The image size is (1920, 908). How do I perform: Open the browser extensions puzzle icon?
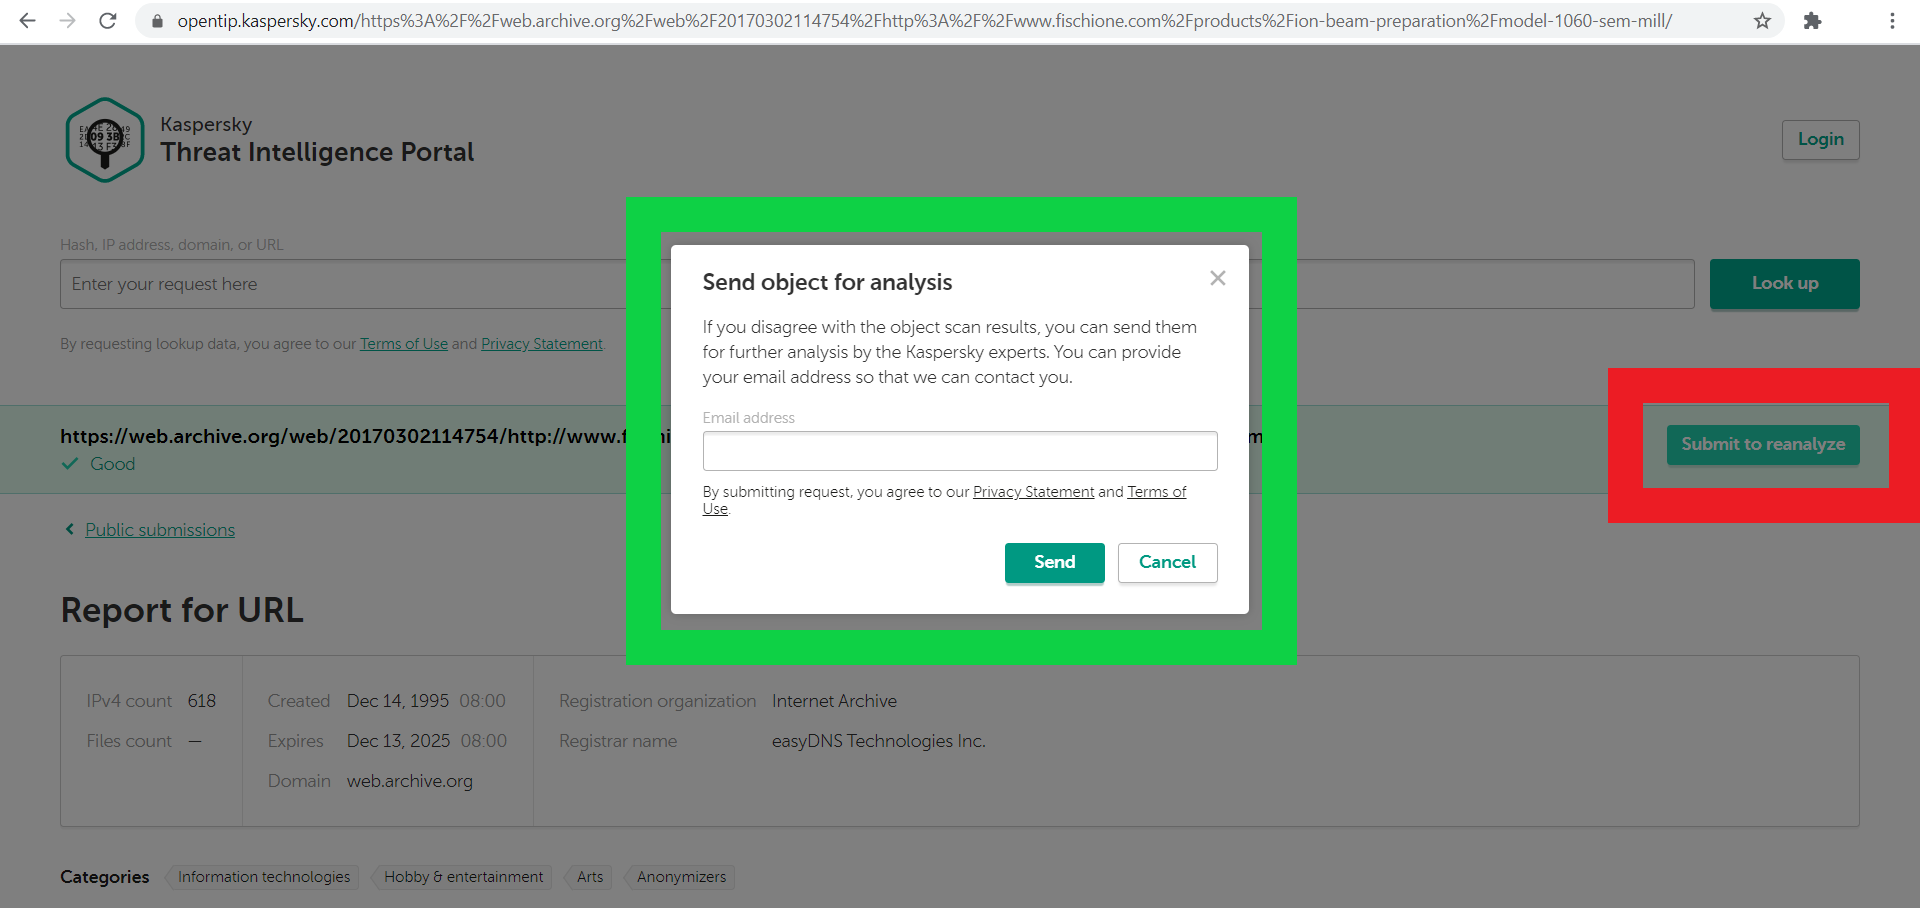1812,21
